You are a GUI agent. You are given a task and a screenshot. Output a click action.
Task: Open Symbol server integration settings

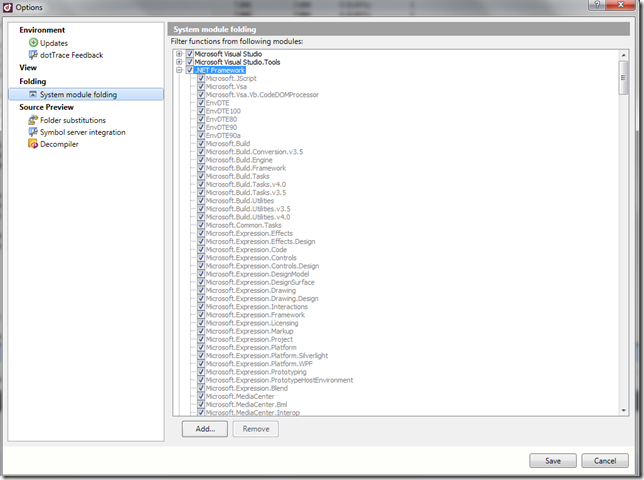pyautogui.click(x=83, y=132)
